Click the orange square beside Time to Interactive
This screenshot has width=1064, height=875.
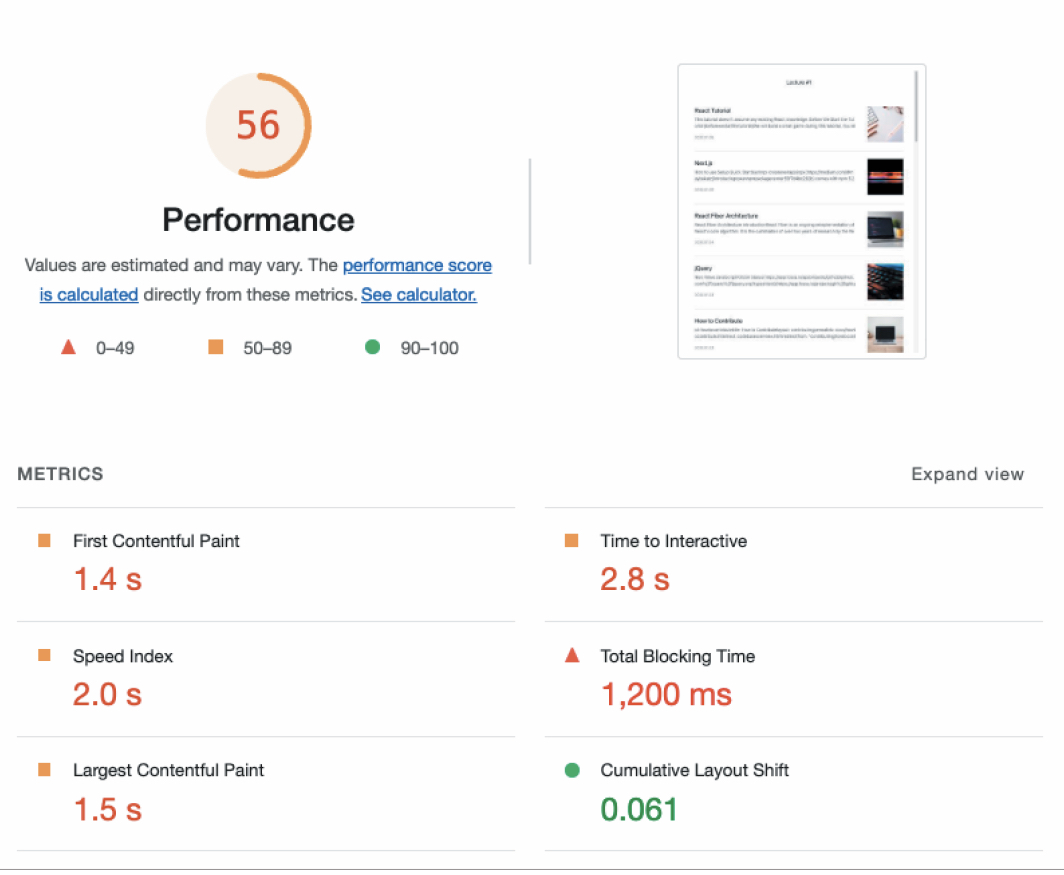click(571, 540)
